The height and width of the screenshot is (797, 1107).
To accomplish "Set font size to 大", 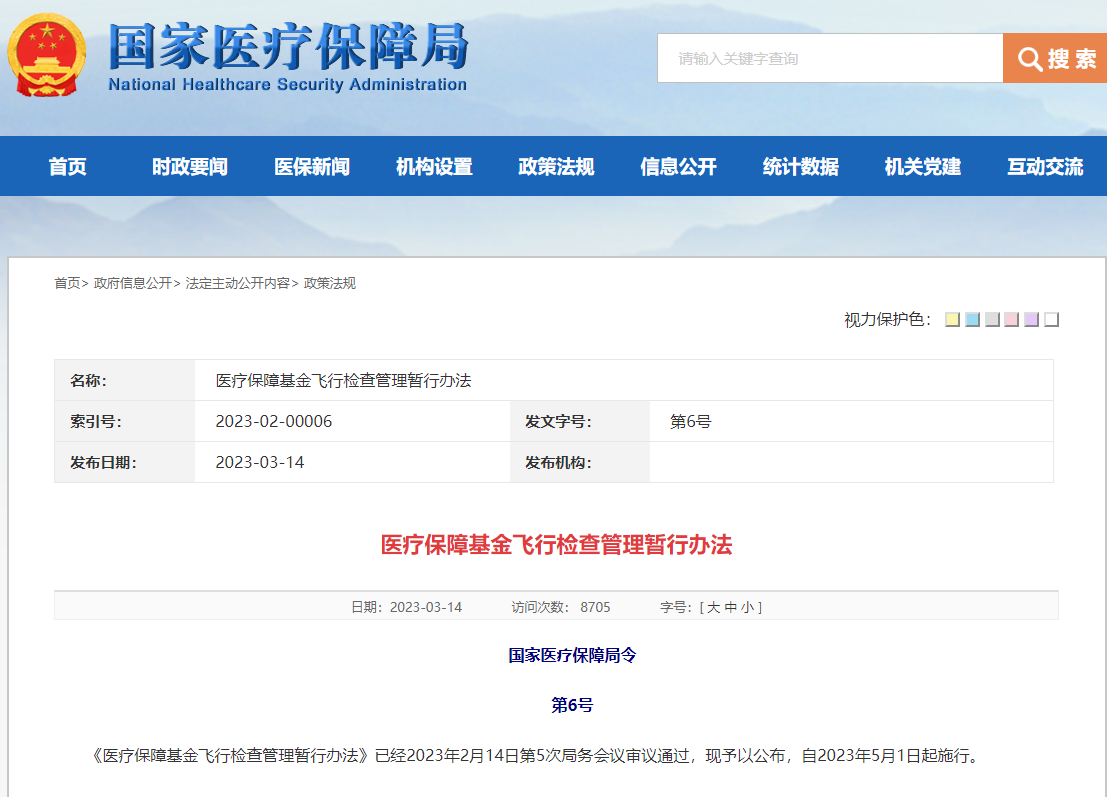I will coord(713,607).
